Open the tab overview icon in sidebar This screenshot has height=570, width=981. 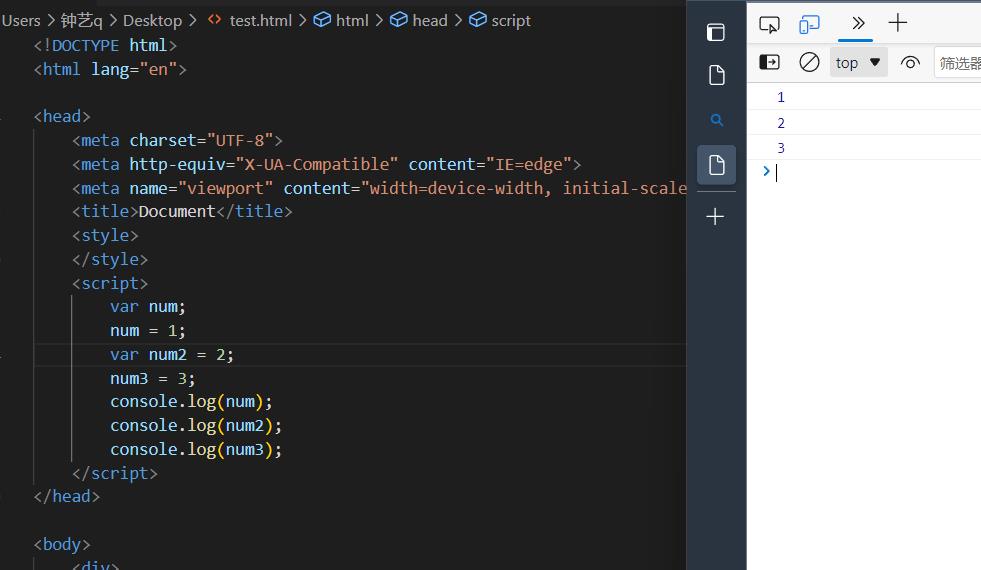point(716,32)
